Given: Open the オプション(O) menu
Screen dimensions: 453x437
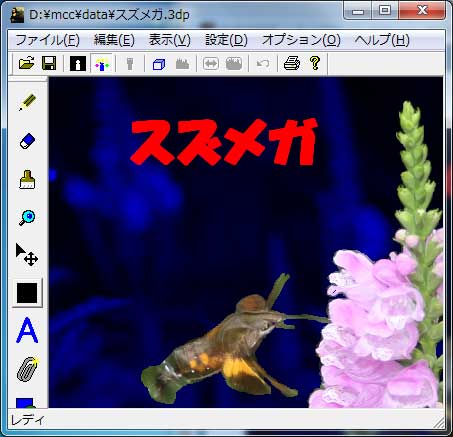Looking at the screenshot, I should pos(301,40).
